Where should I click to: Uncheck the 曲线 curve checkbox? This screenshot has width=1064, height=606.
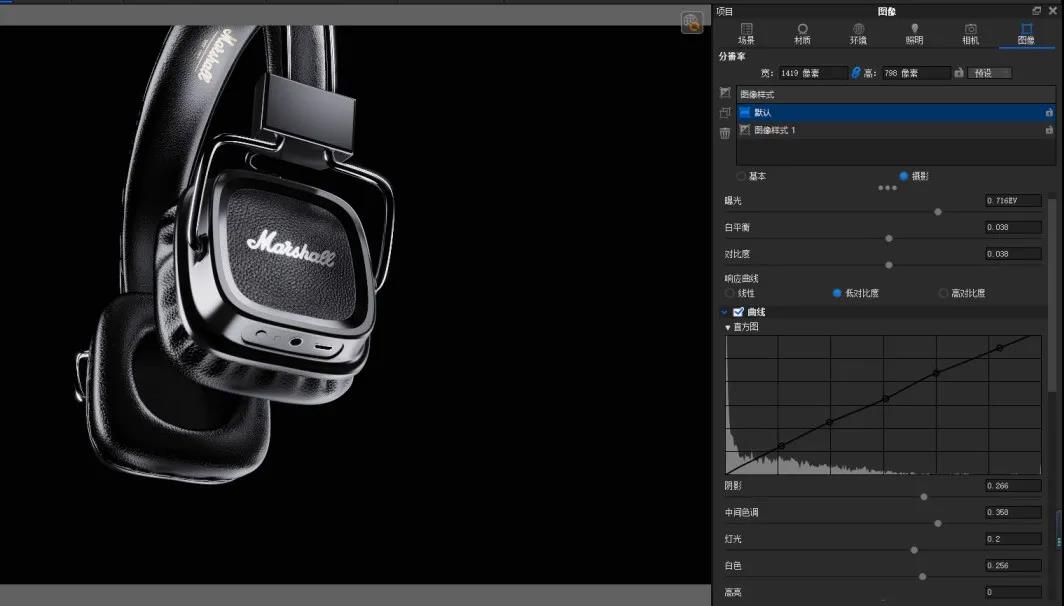point(739,312)
